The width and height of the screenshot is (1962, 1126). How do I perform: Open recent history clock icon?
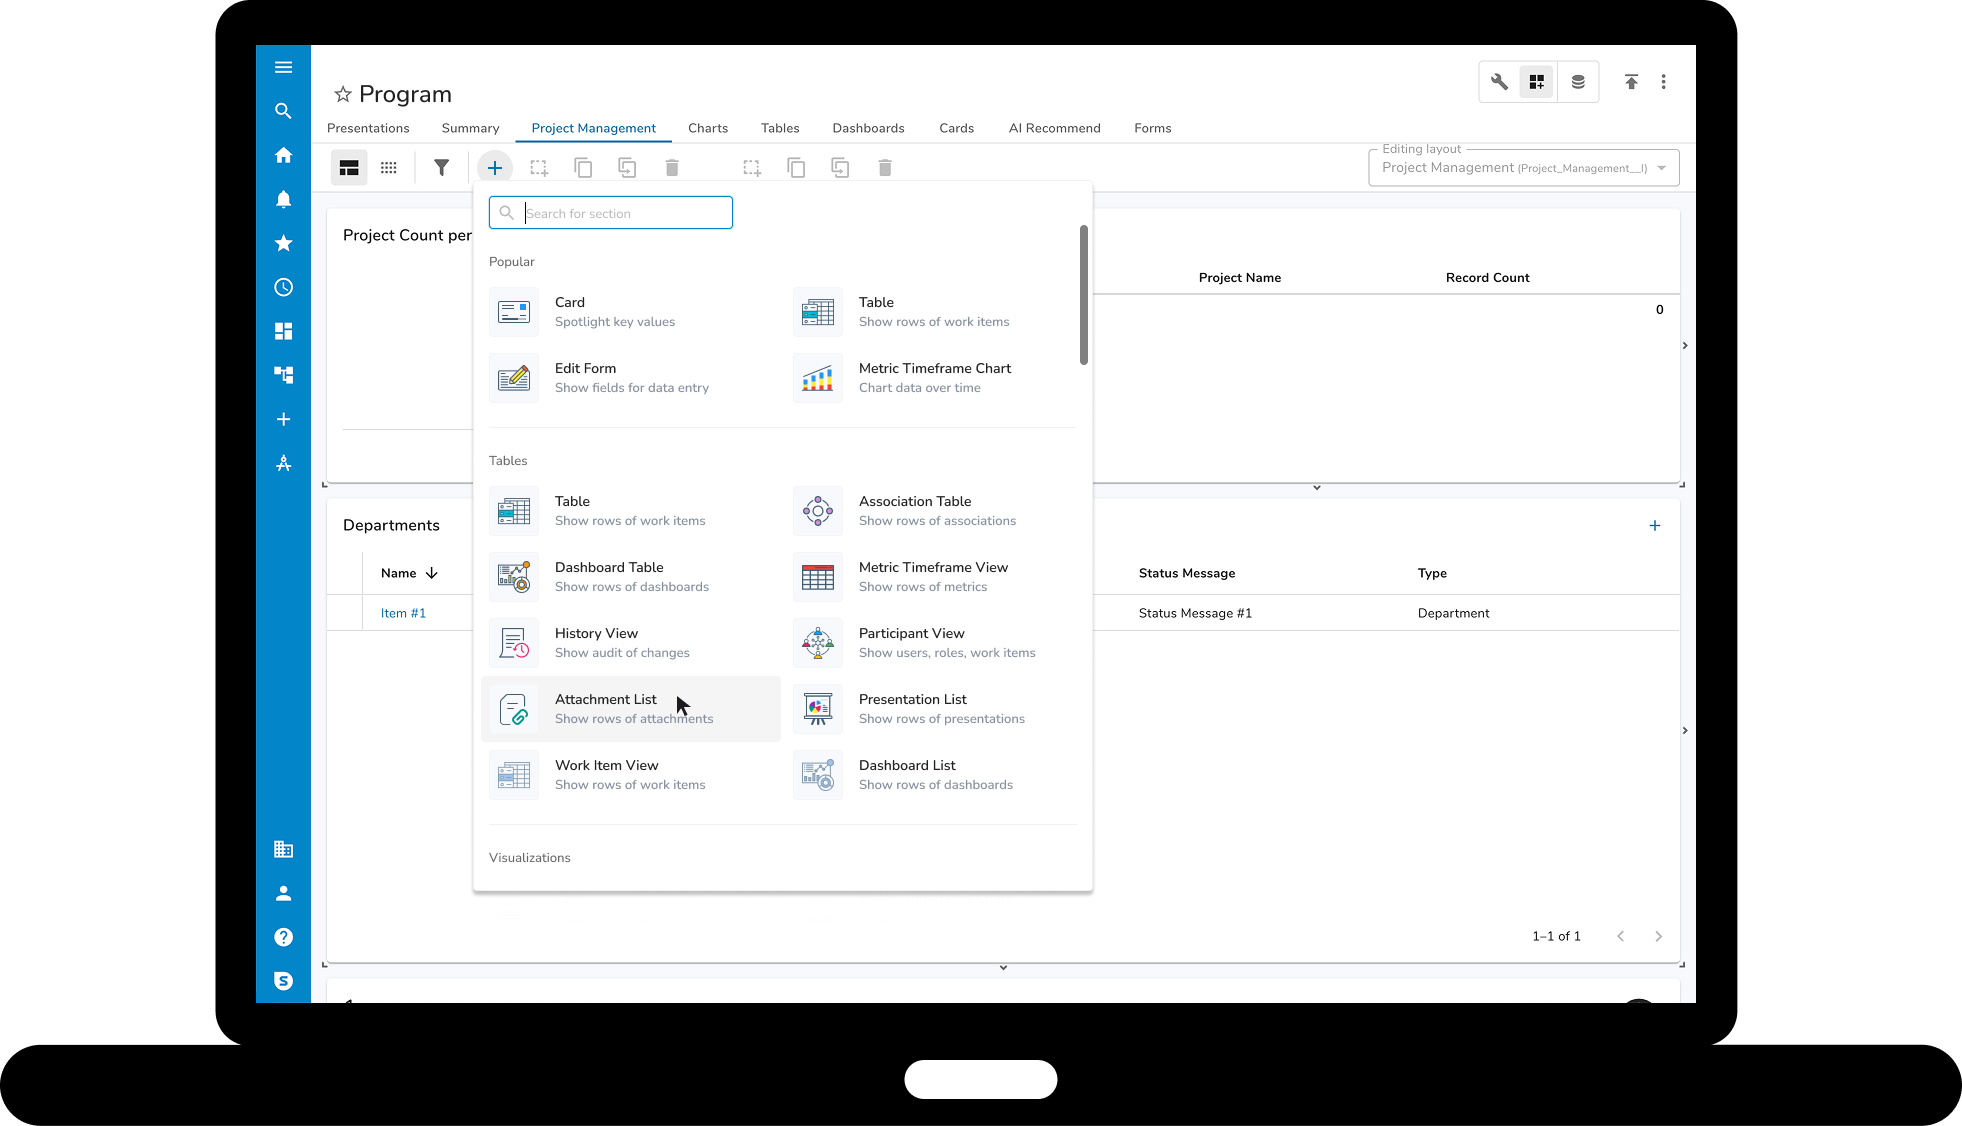click(283, 287)
